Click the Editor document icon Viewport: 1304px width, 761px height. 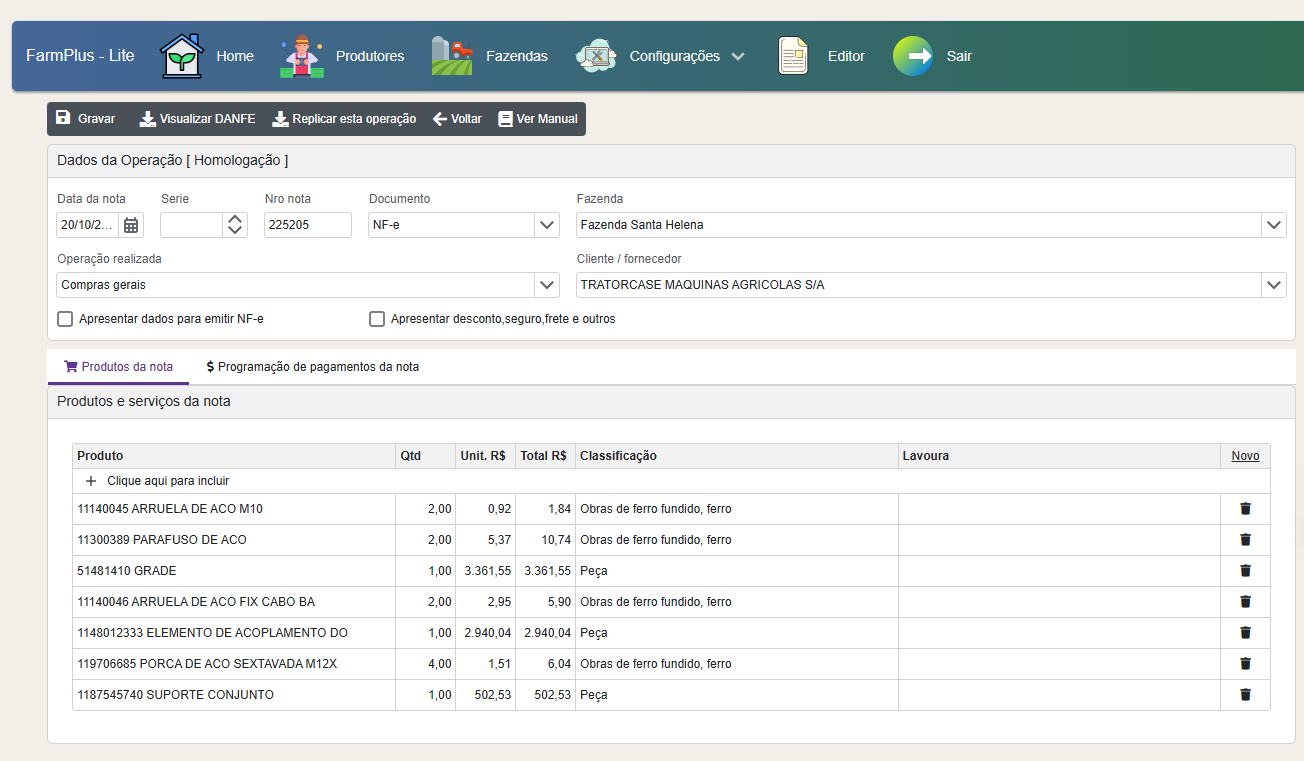tap(793, 56)
